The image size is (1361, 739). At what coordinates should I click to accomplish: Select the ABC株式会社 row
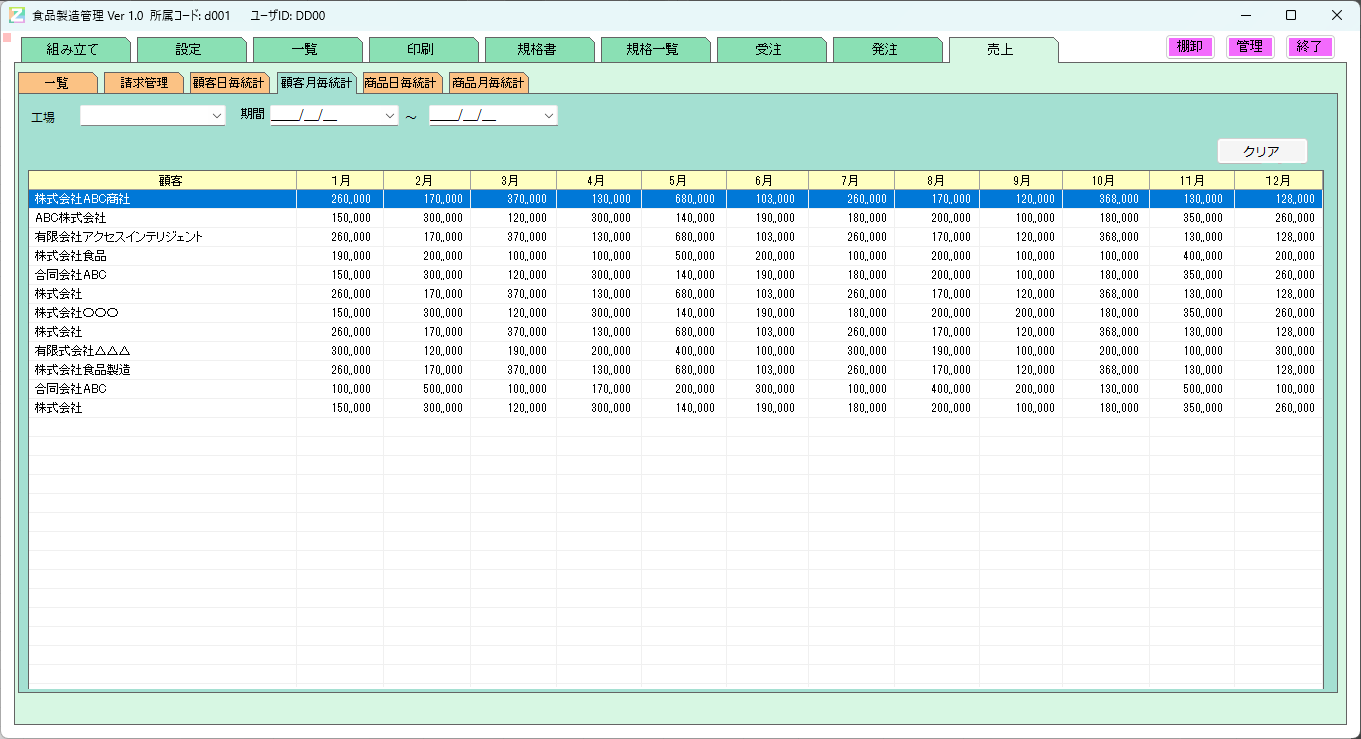tap(676, 218)
